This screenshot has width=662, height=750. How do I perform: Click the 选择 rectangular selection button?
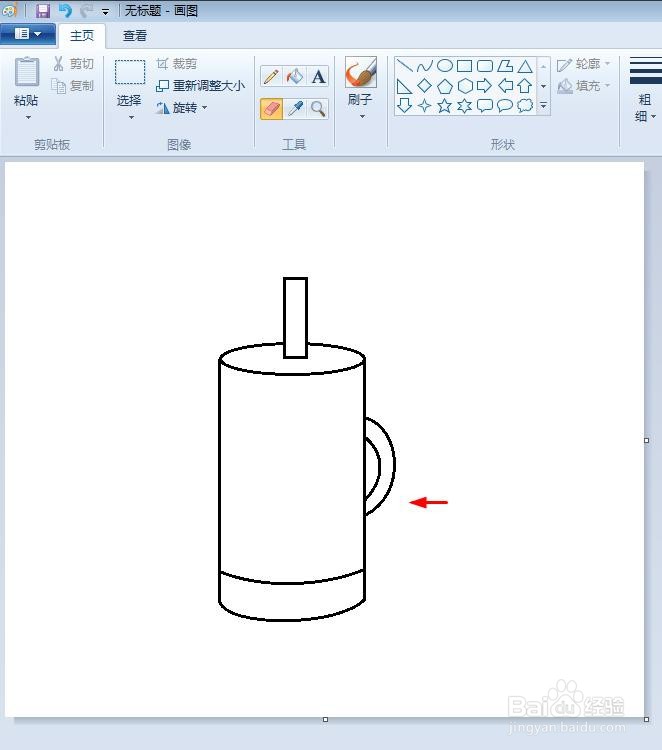(130, 80)
